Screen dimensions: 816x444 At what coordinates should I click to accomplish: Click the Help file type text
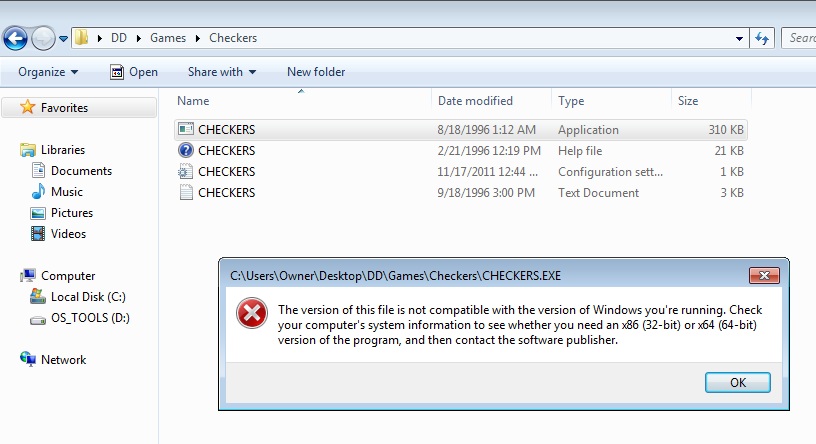coord(580,151)
